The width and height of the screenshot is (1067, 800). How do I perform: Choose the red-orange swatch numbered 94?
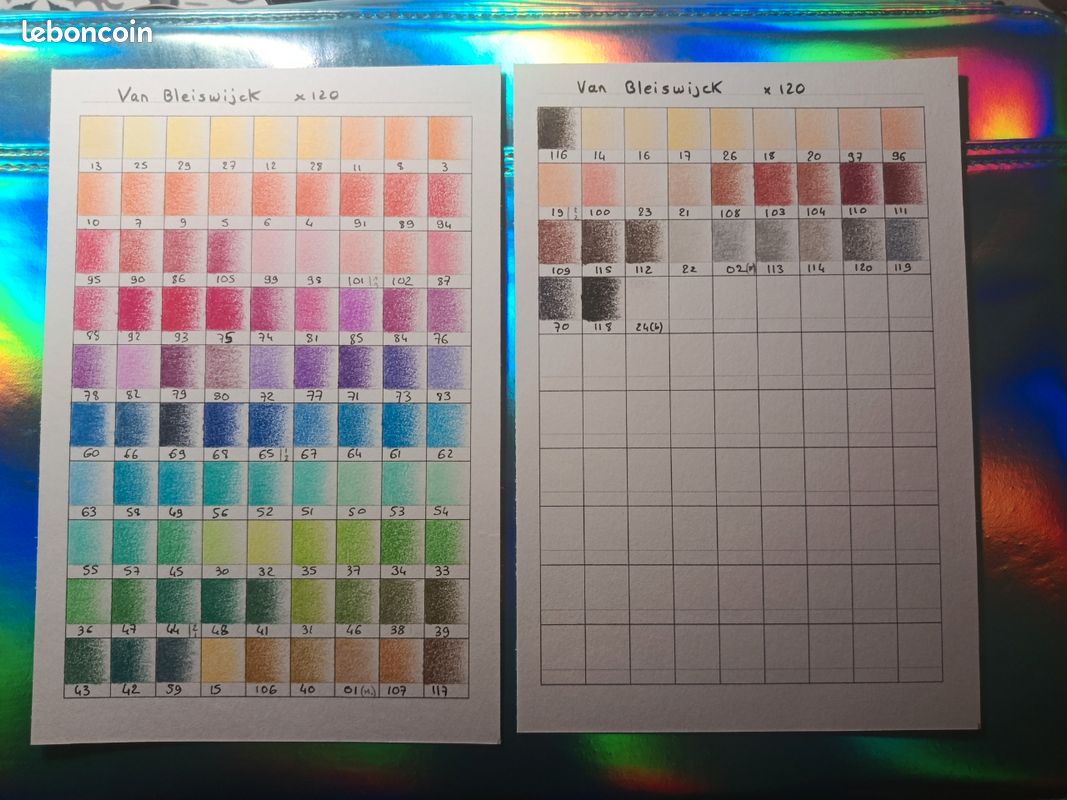[449, 196]
